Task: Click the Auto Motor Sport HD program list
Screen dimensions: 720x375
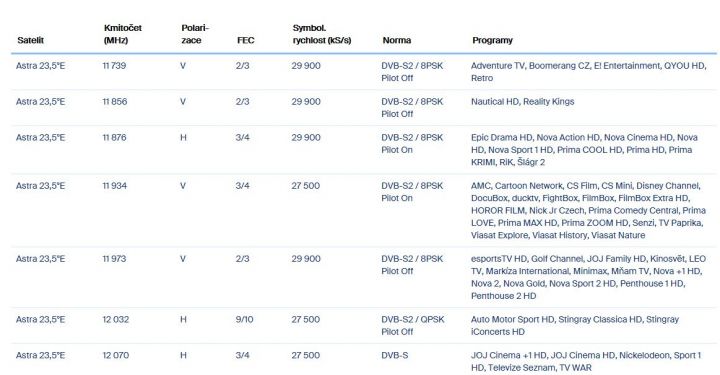Action: tap(574, 325)
